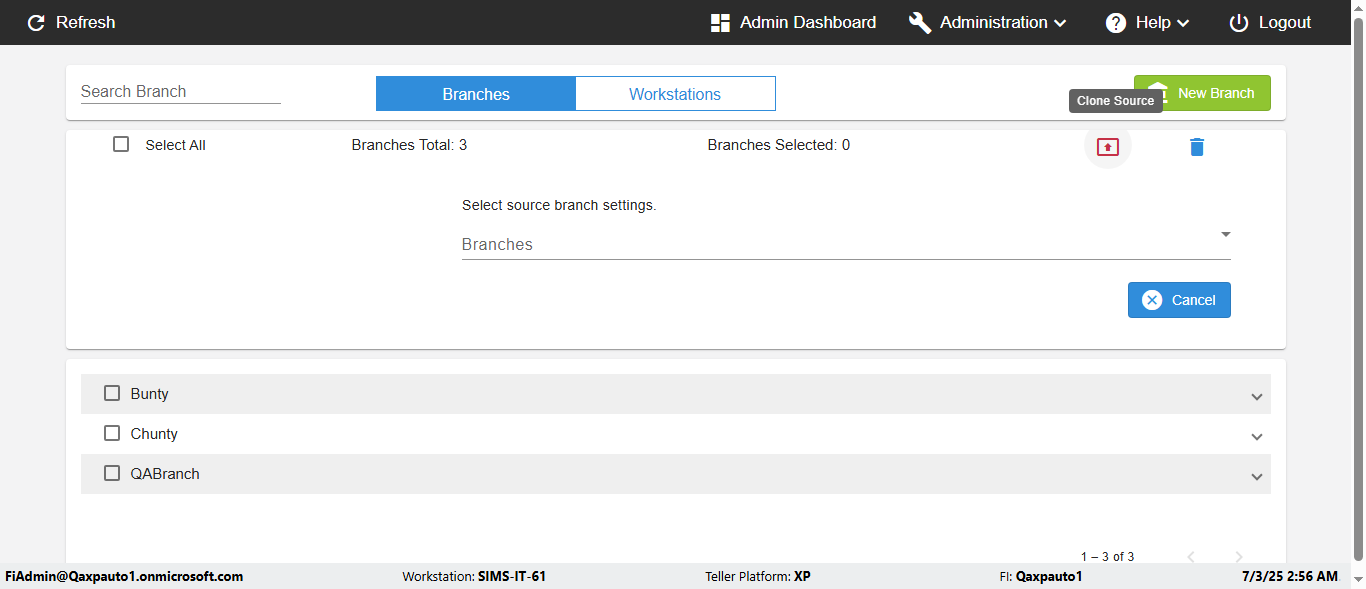The width and height of the screenshot is (1366, 589).
Task: Select the Branches tab
Action: click(x=476, y=94)
